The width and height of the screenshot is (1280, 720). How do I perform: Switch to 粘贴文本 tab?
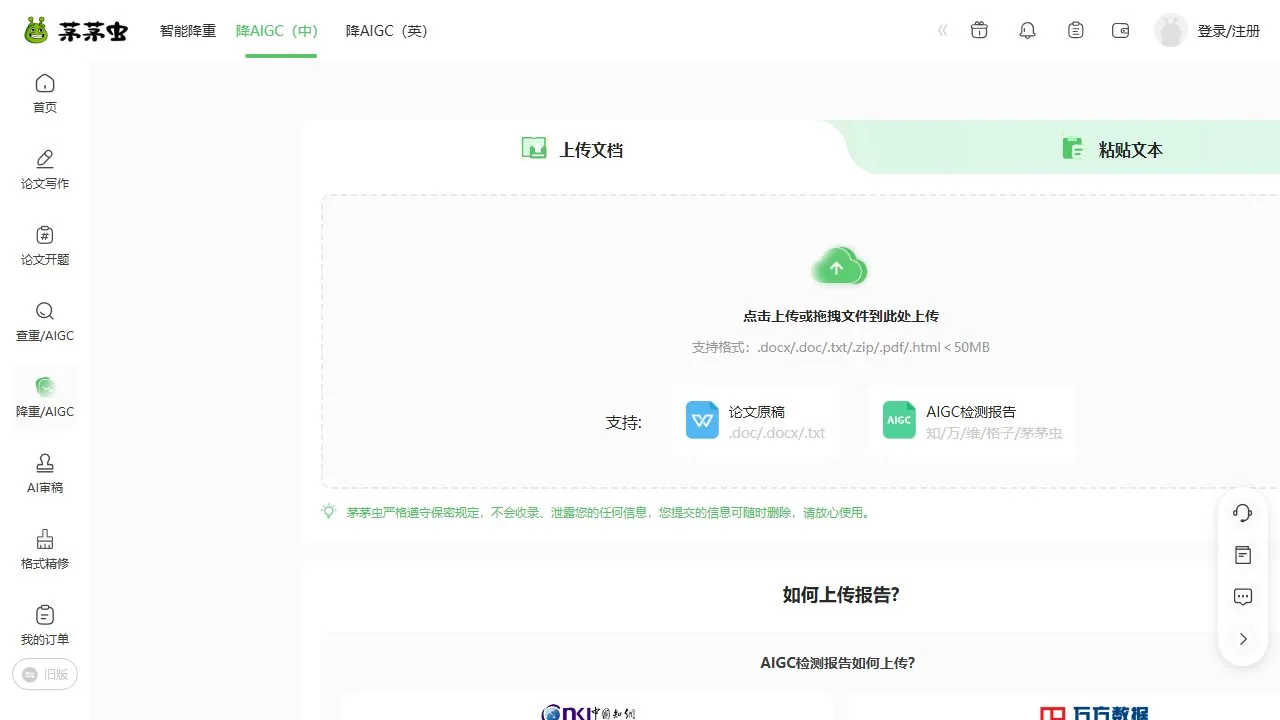pos(1112,149)
